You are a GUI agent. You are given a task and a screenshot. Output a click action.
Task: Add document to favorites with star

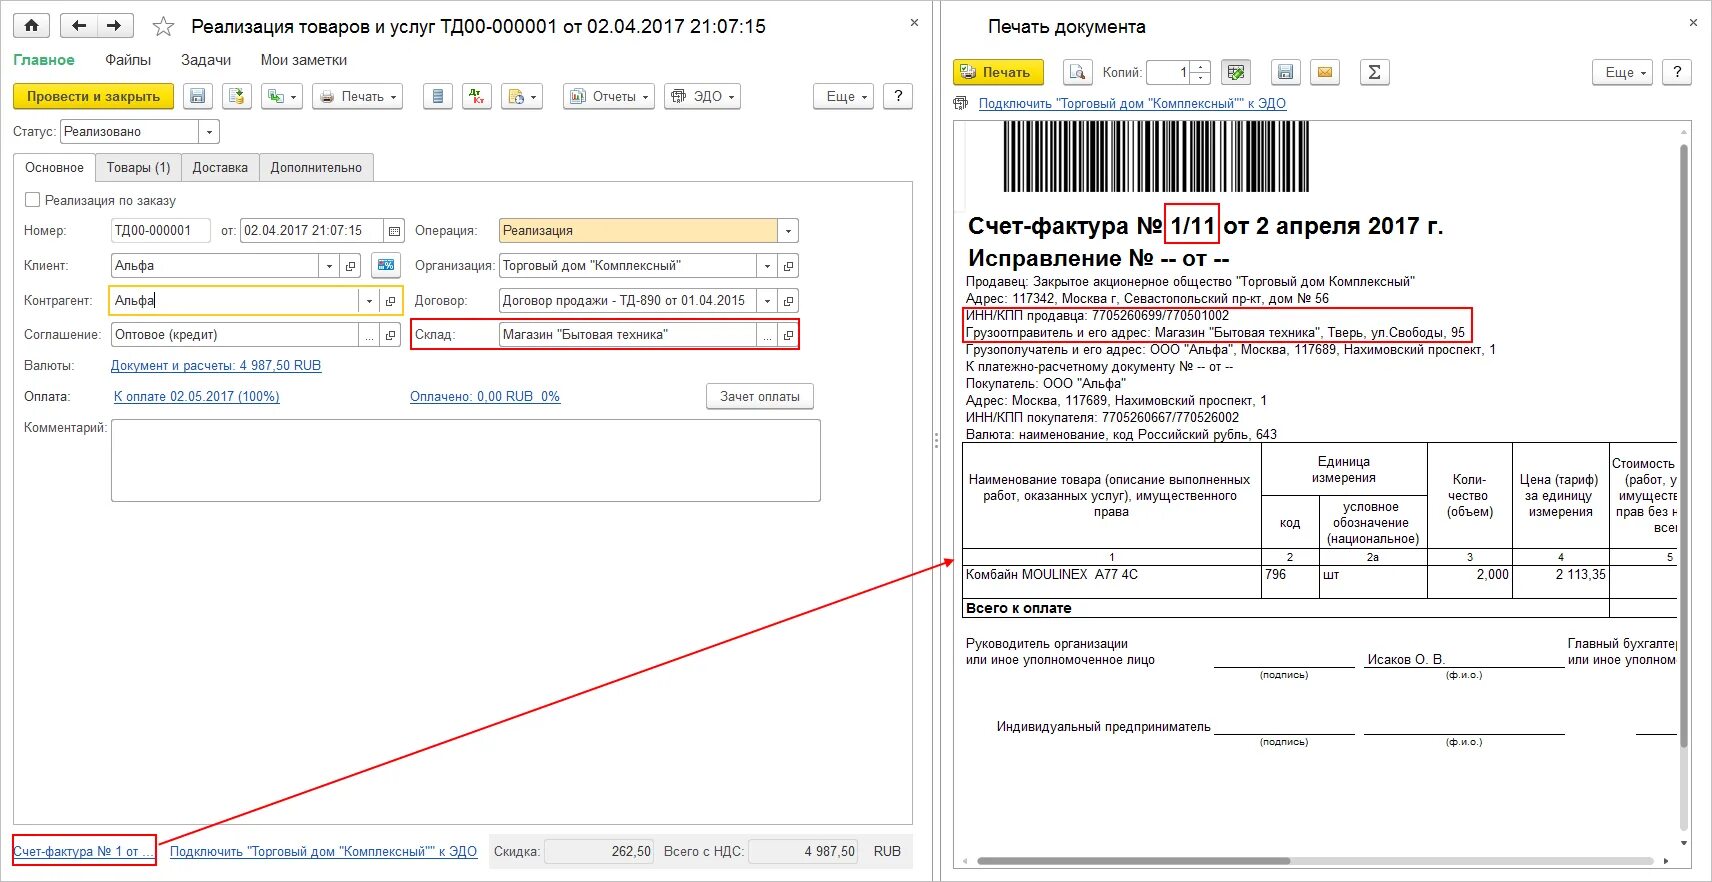click(163, 27)
